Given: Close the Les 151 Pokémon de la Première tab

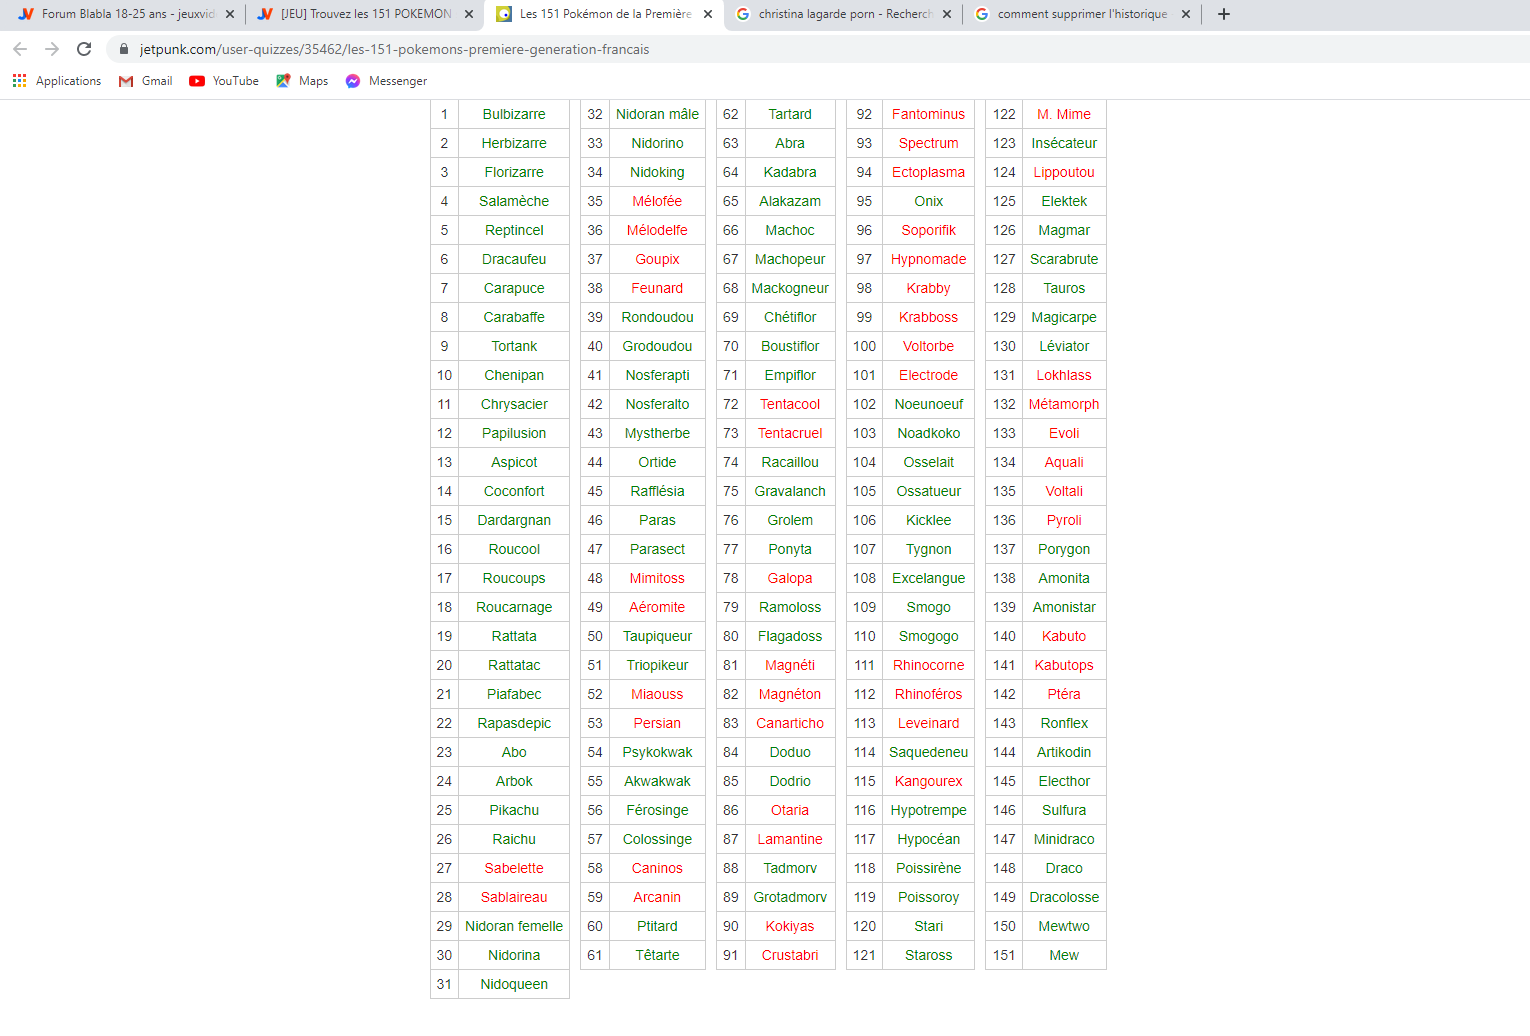Looking at the screenshot, I should tap(708, 14).
